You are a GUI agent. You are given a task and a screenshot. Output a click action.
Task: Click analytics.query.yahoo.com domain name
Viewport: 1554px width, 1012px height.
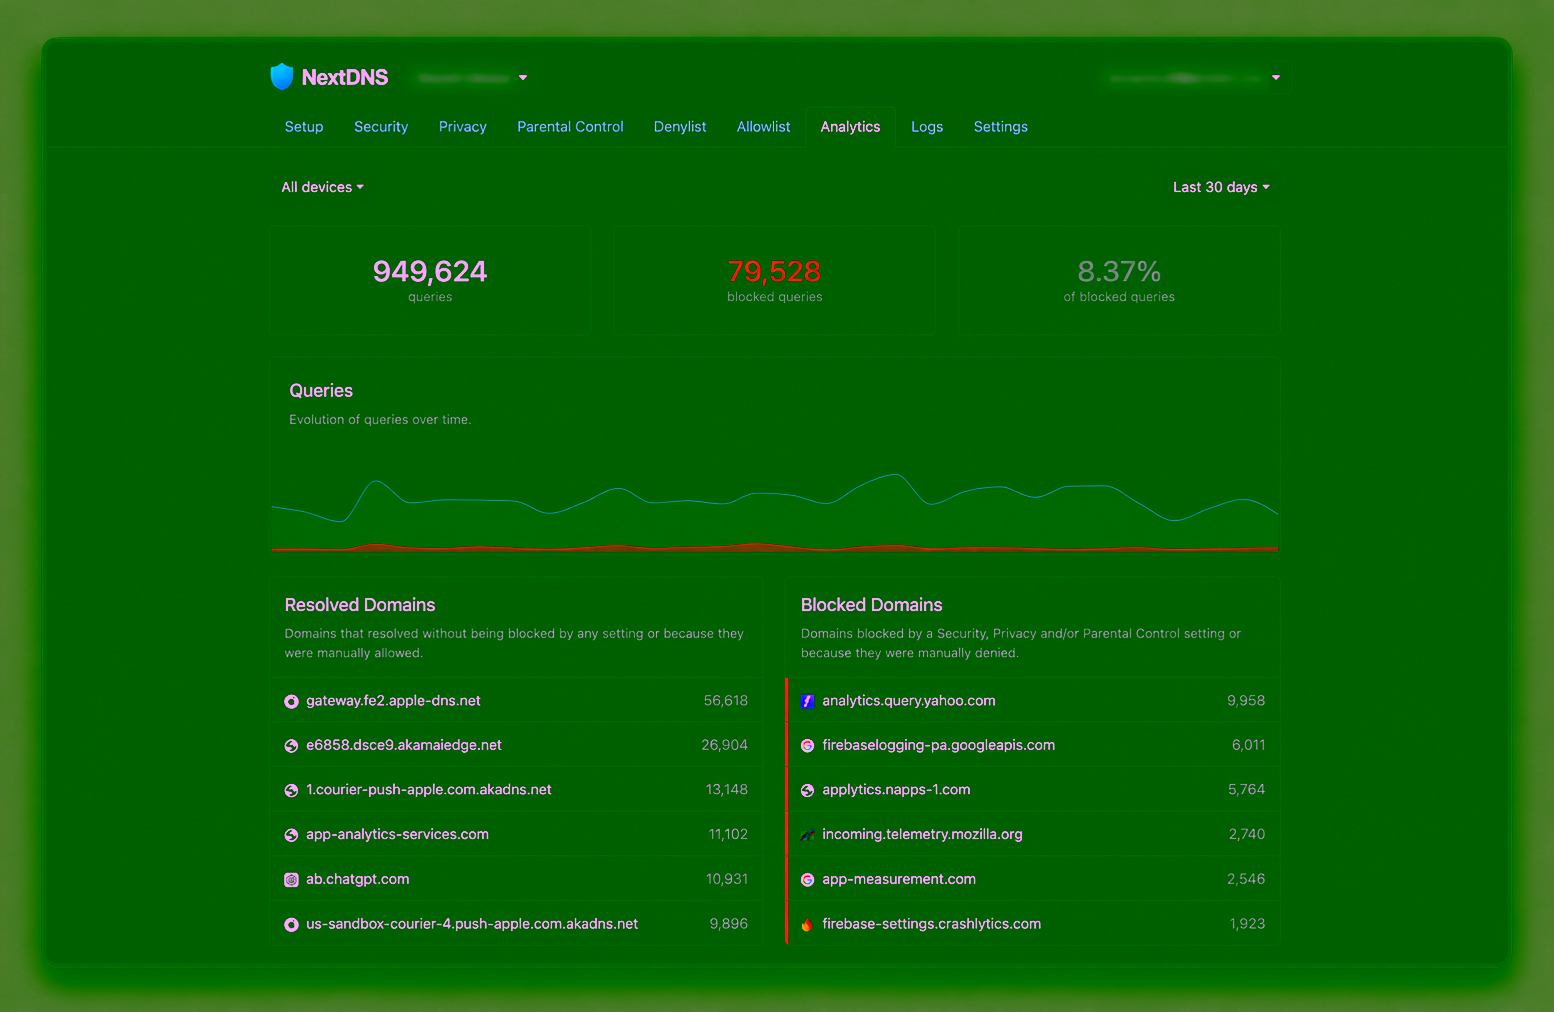(909, 701)
